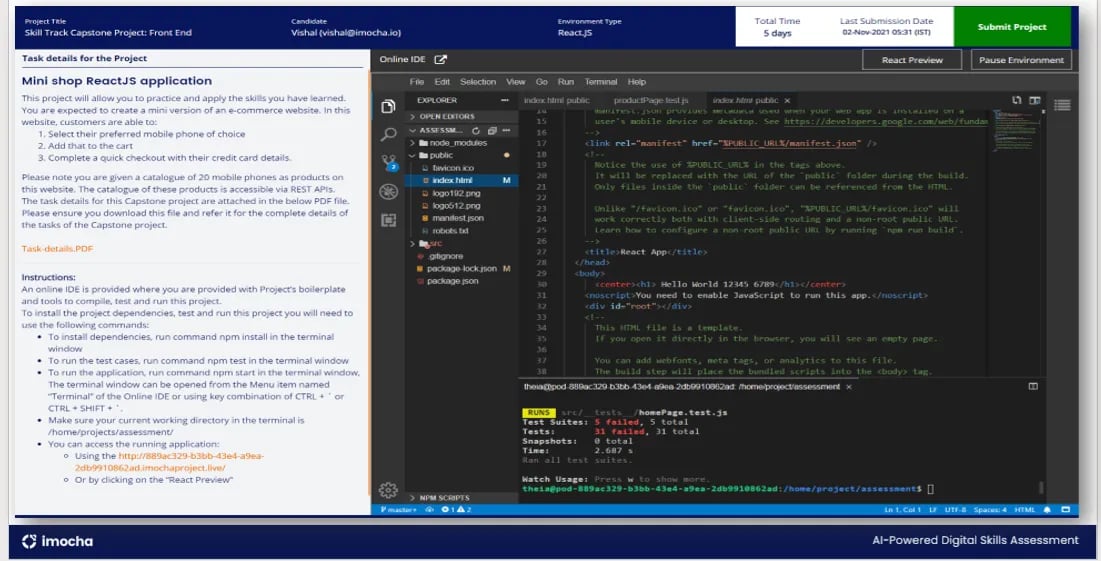Screen dimensions: 1101x561
Task: Open Source Control icon with badge
Action: (x=388, y=163)
